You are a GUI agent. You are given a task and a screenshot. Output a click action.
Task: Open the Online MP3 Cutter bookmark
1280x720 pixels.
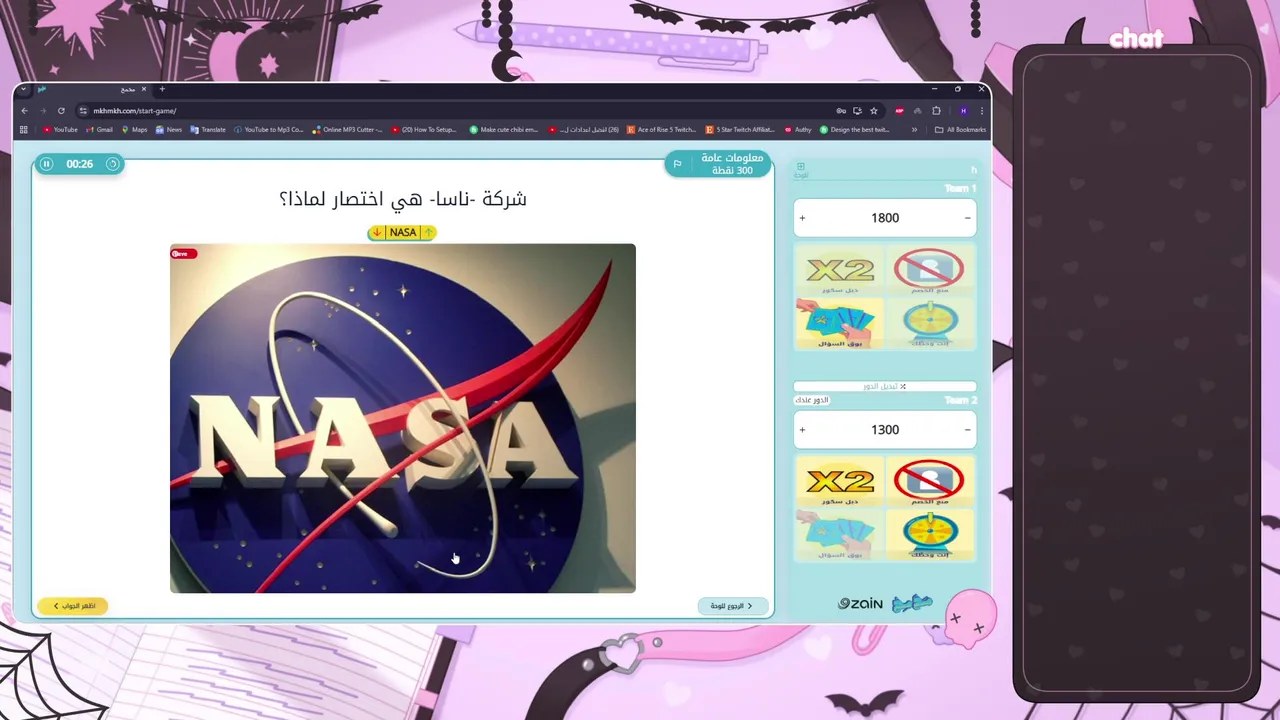tap(347, 130)
